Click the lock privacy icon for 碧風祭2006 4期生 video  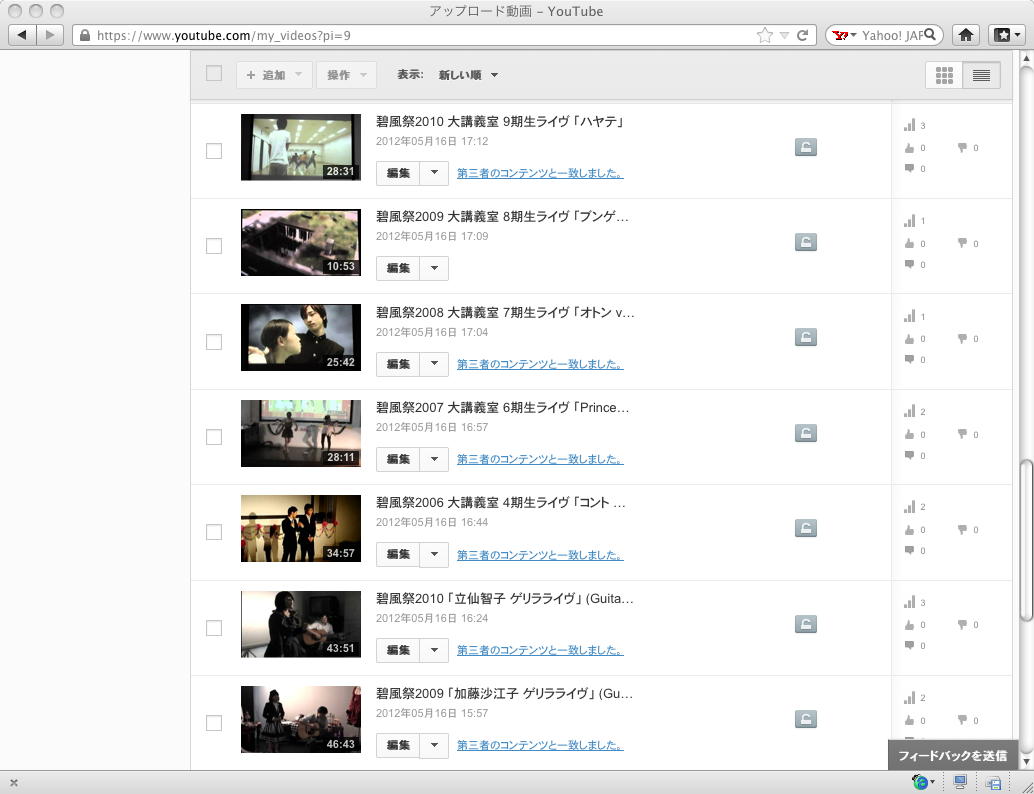[x=805, y=528]
